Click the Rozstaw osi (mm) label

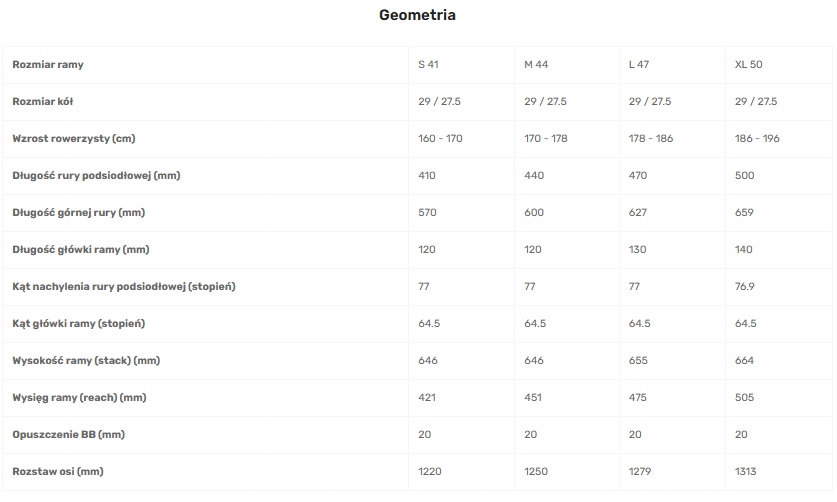(59, 472)
